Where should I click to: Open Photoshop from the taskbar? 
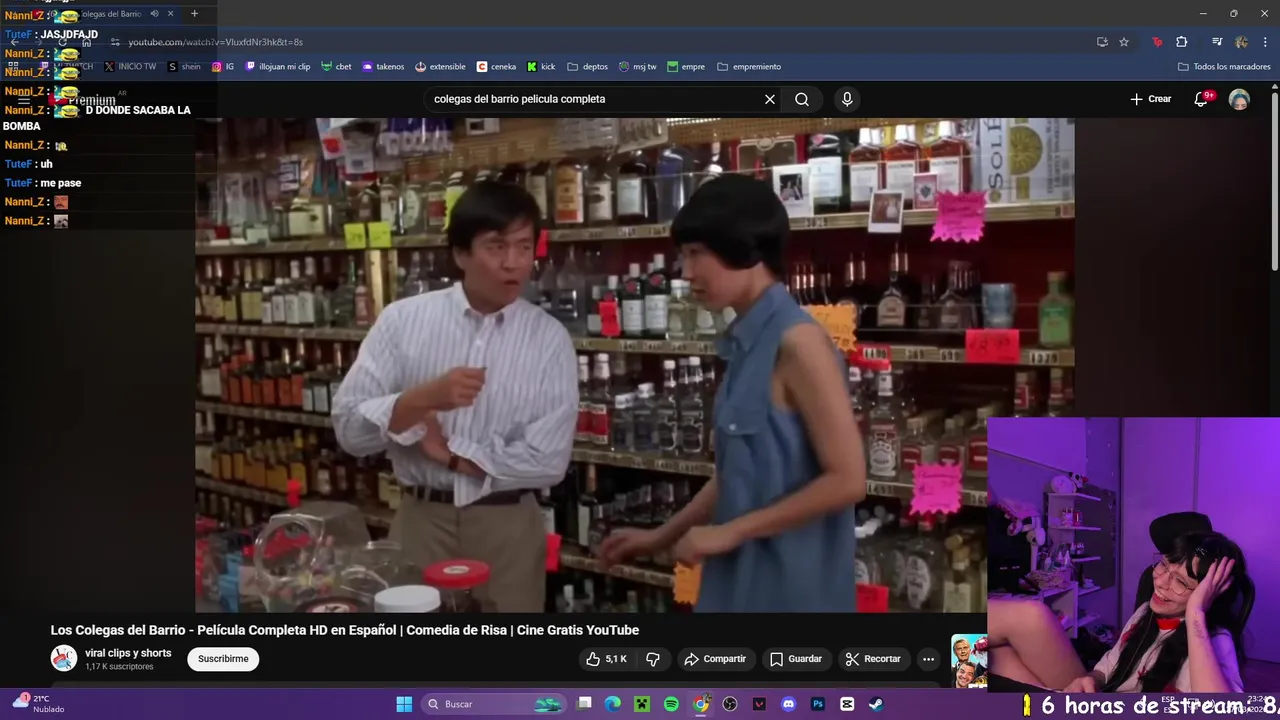tap(818, 704)
